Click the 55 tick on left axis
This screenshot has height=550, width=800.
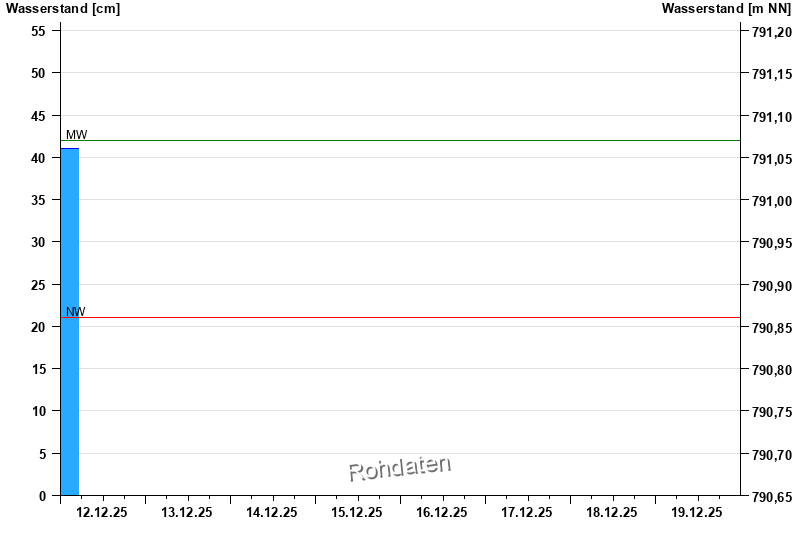tap(38, 31)
